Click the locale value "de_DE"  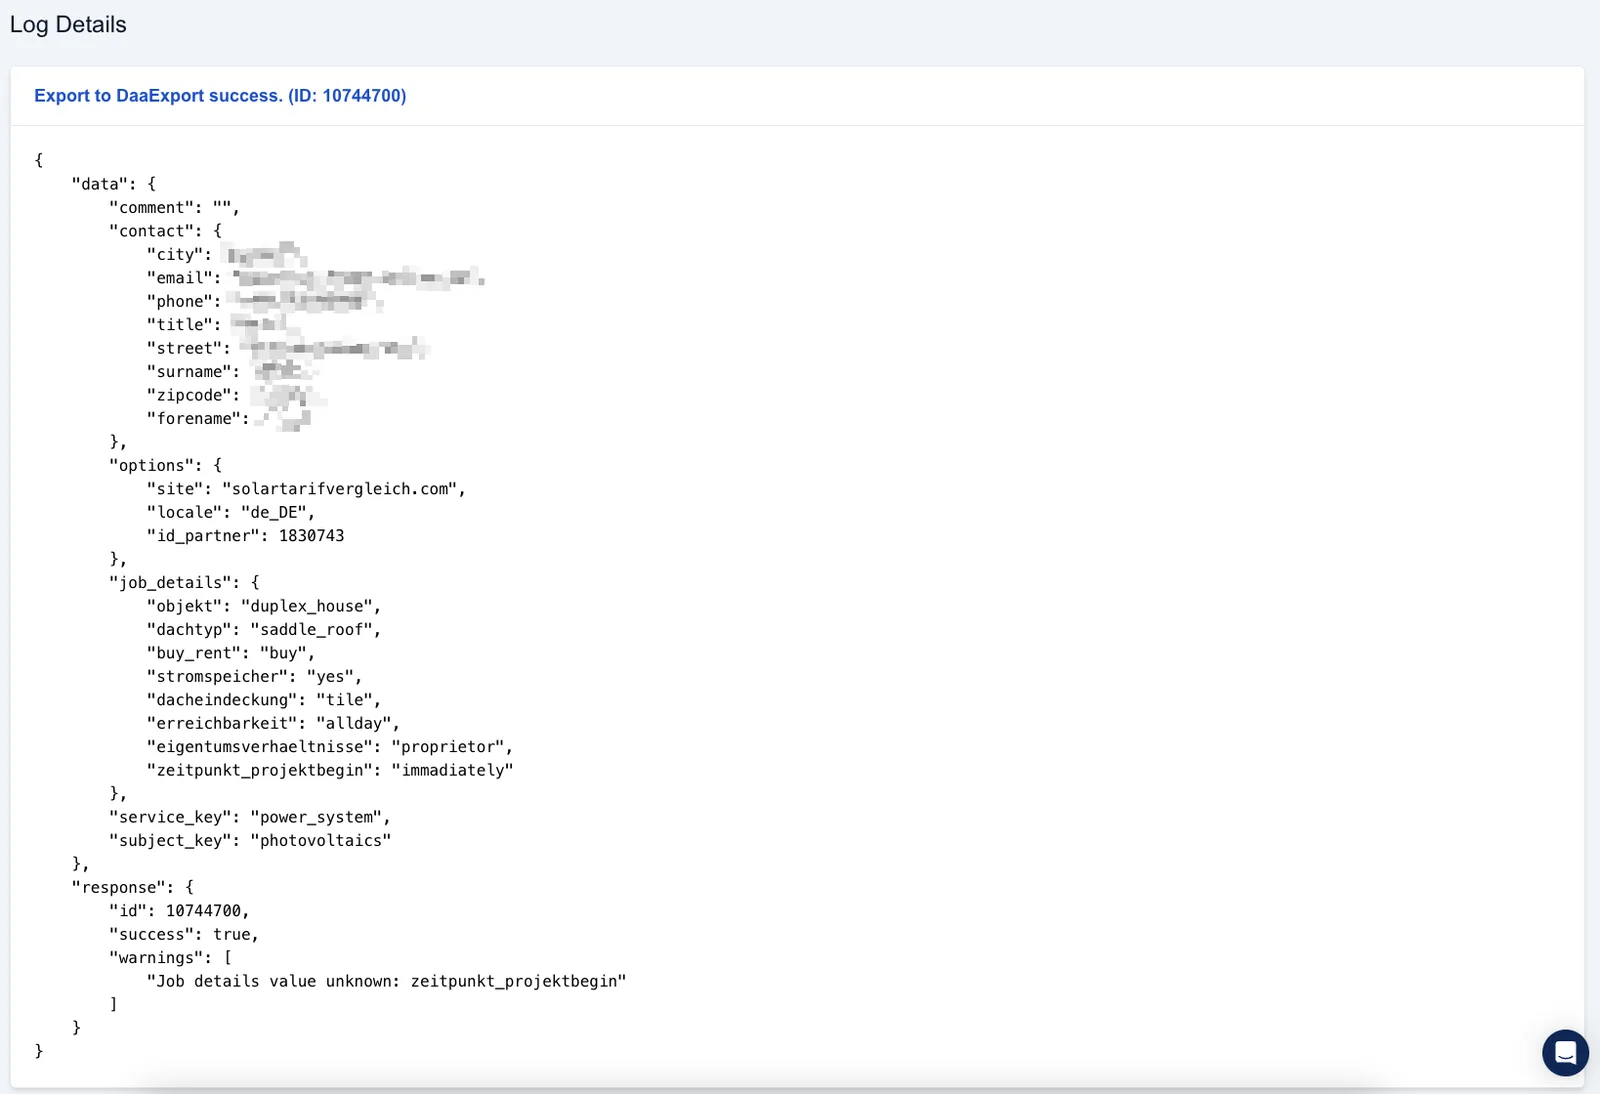coord(274,513)
